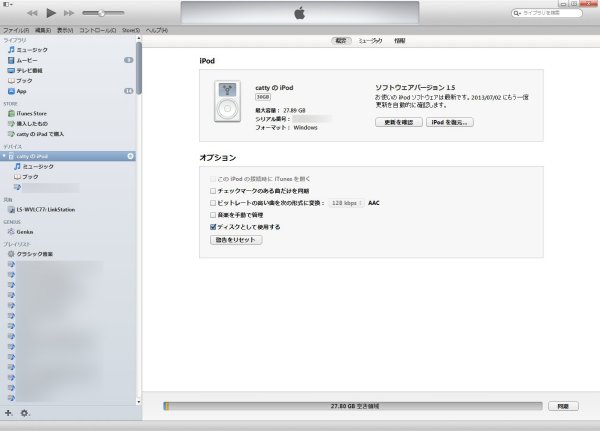This screenshot has height=431, width=600.
Task: Click the badge beside App
Action: click(x=129, y=91)
